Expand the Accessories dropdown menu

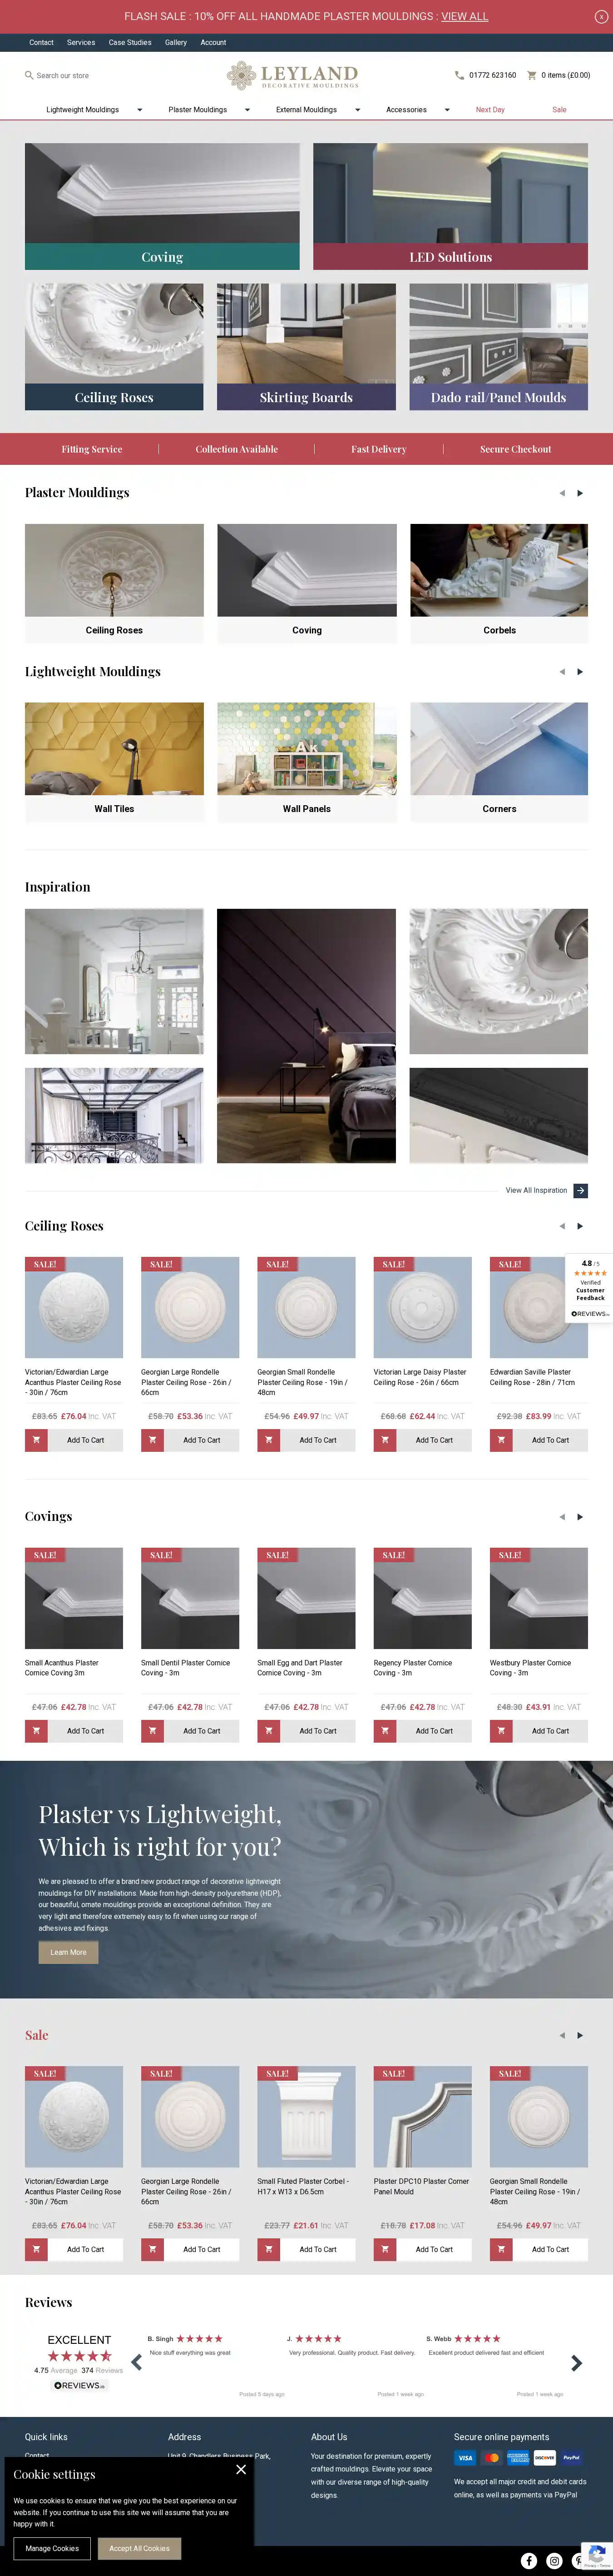[447, 110]
